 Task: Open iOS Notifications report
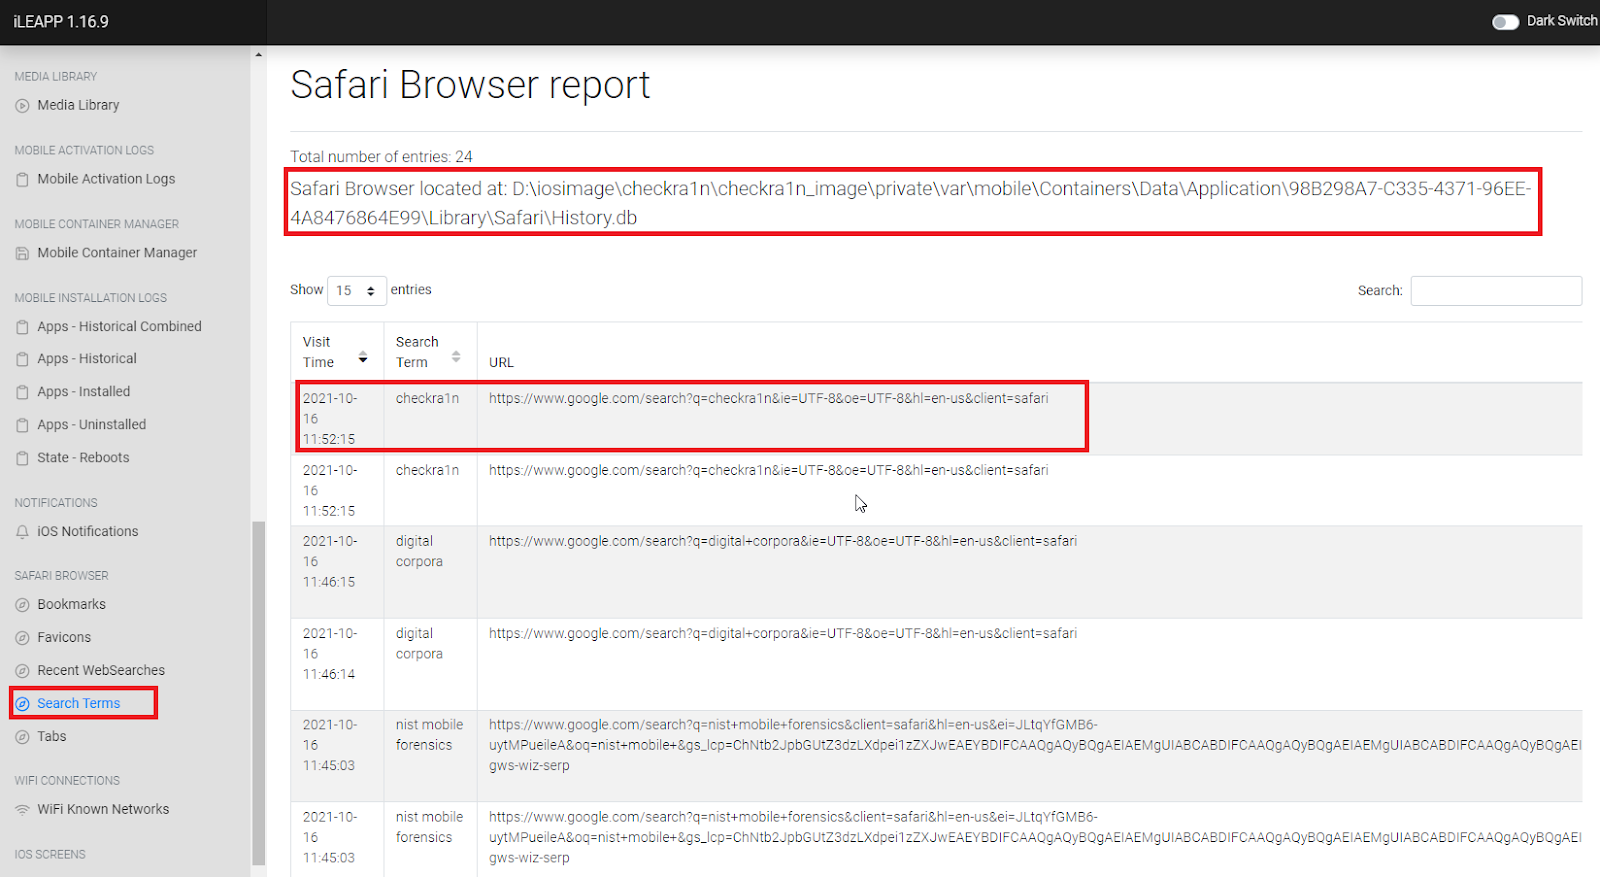pos(88,532)
